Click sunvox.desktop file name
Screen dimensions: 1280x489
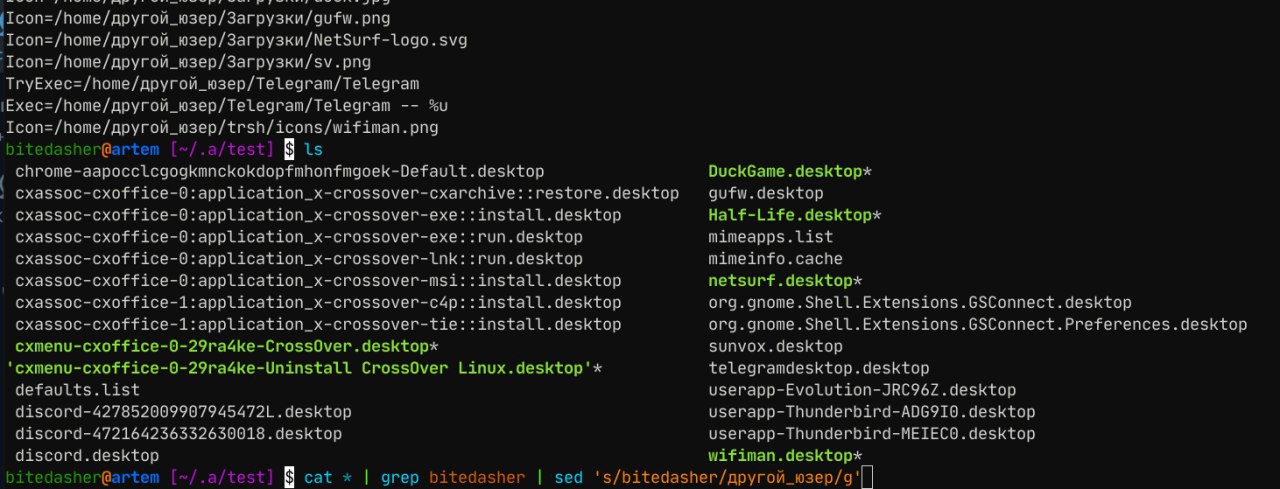point(775,347)
